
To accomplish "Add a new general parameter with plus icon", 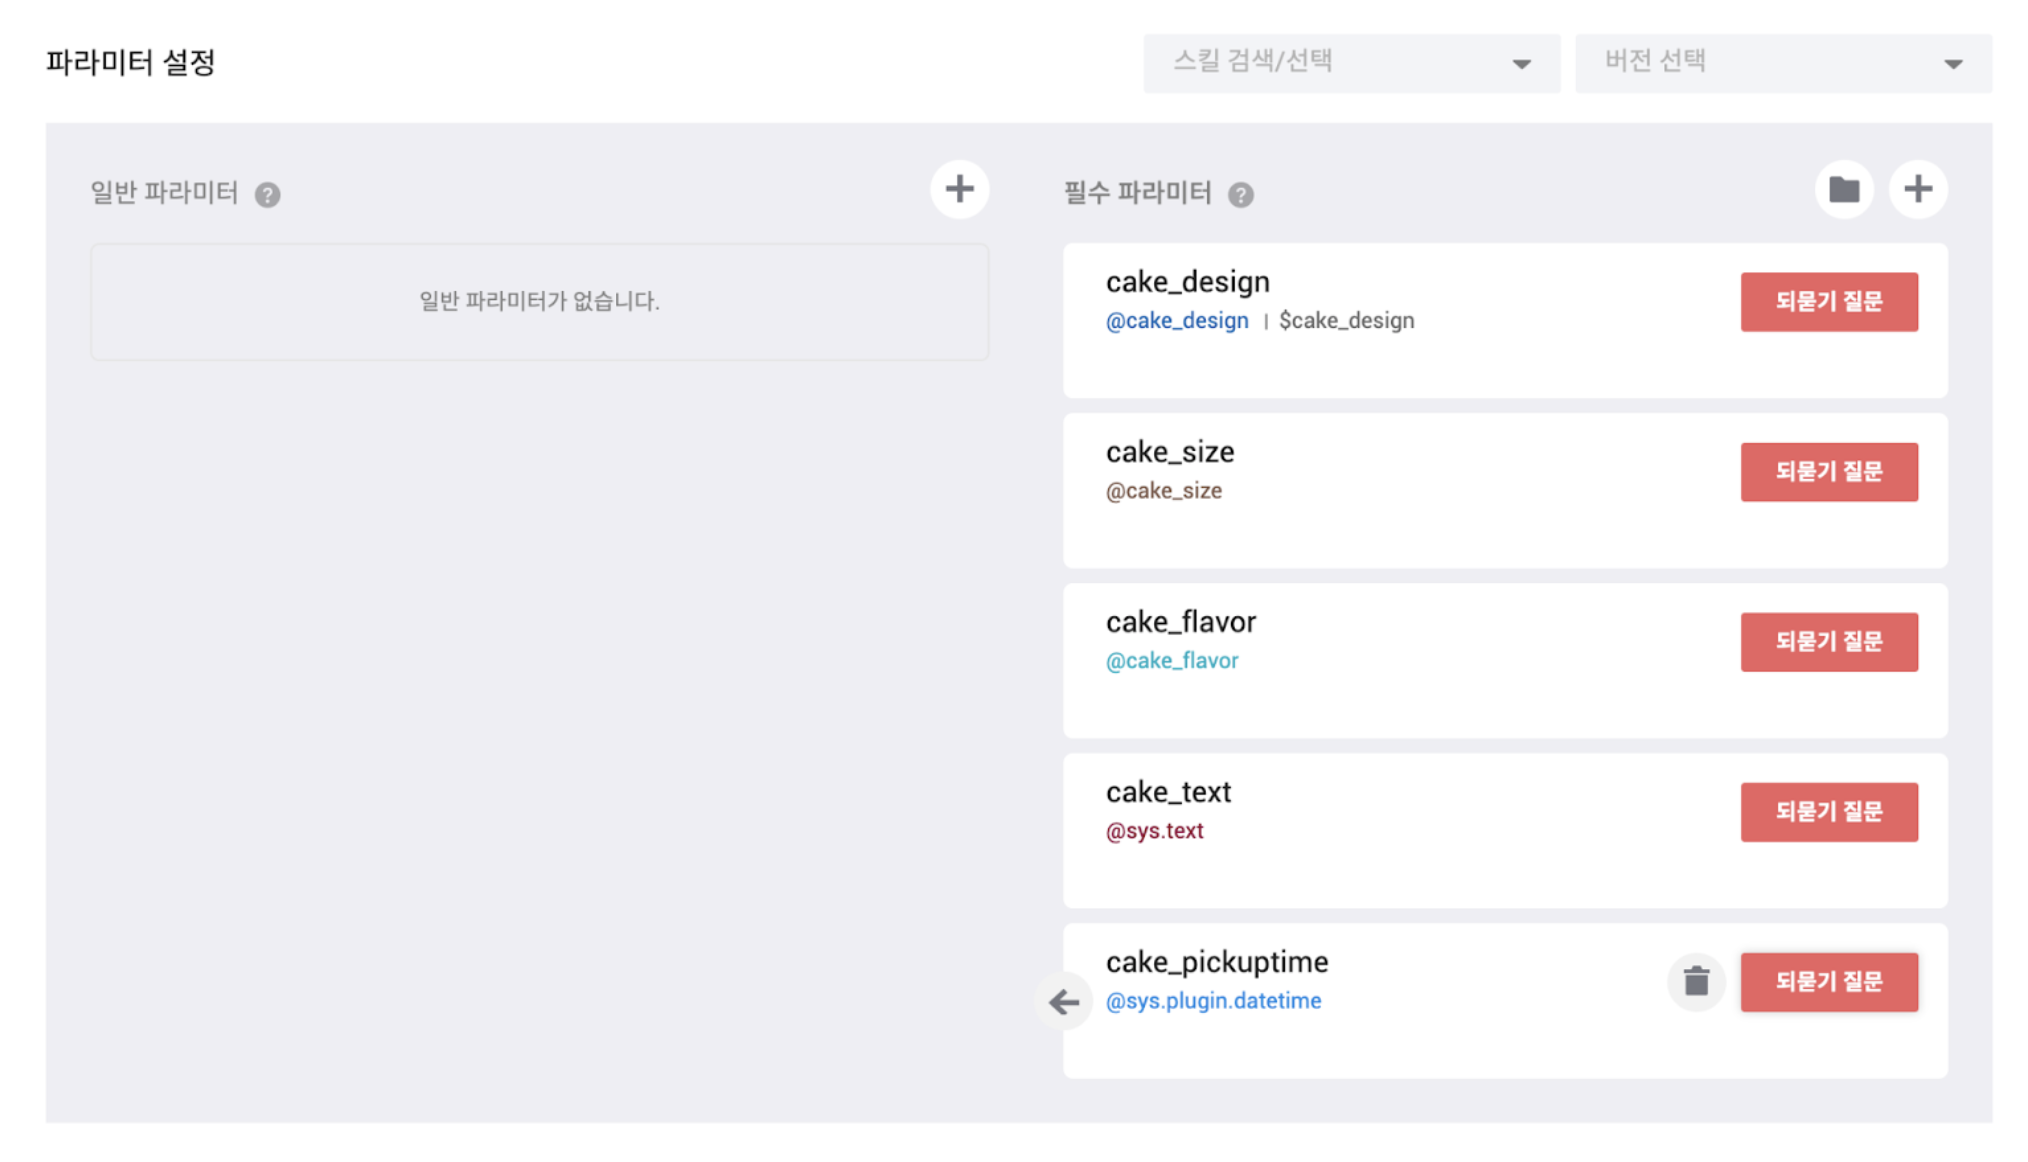I will point(959,189).
